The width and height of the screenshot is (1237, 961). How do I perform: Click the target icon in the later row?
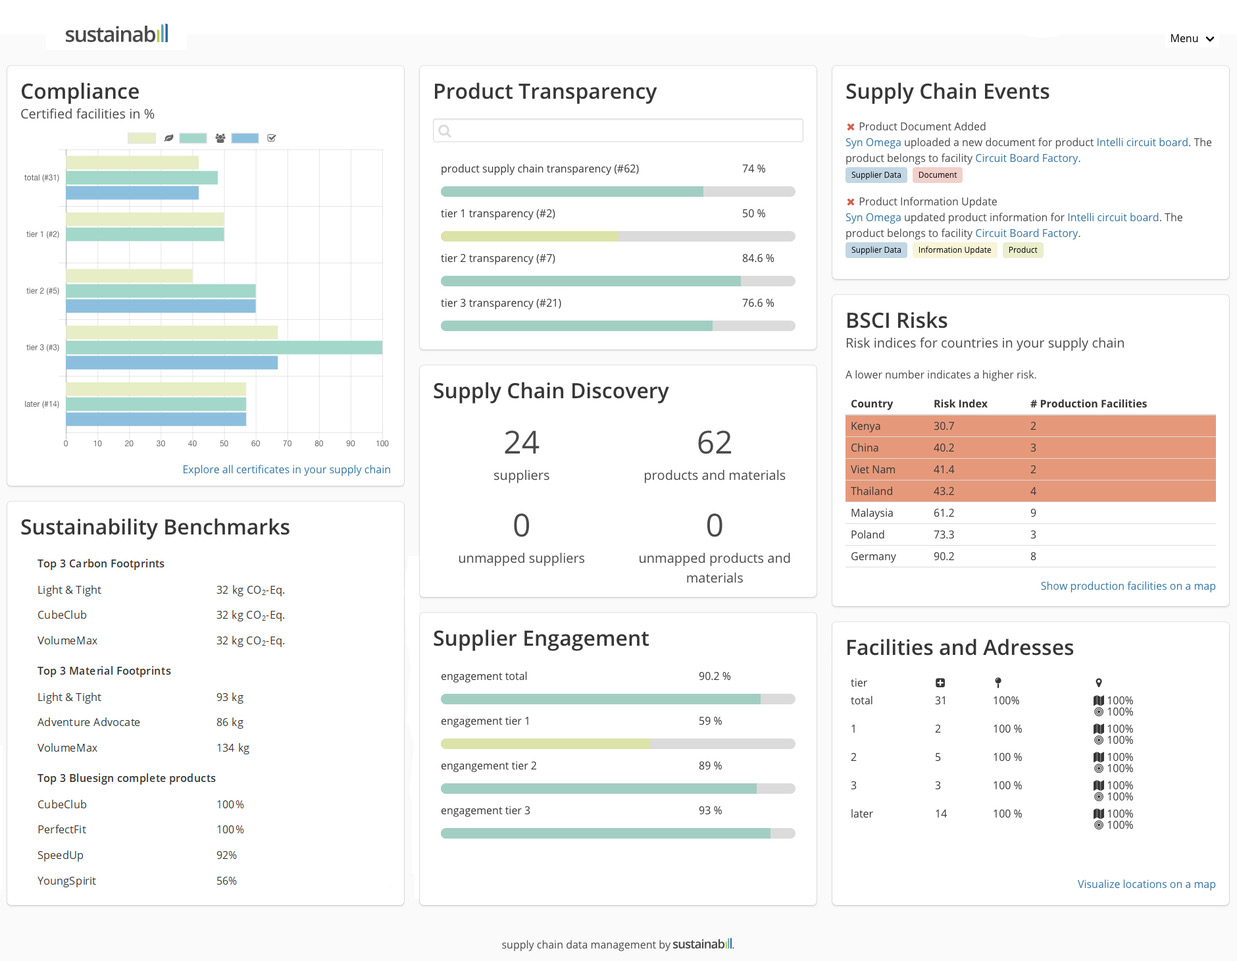point(1099,825)
